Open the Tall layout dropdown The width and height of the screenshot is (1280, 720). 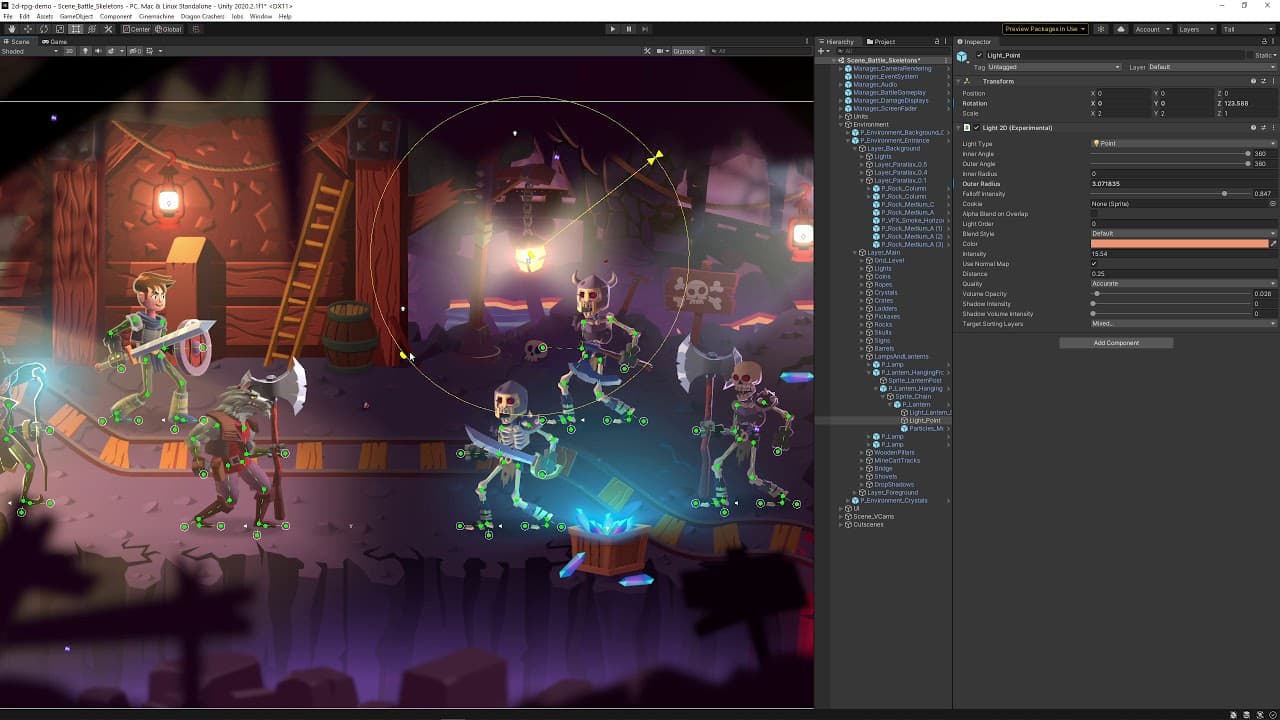click(1247, 29)
